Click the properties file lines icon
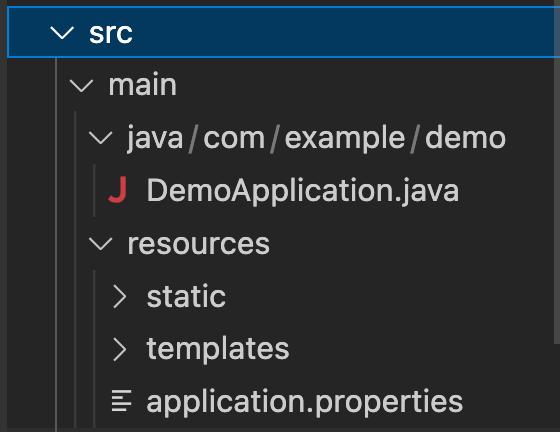This screenshot has height=432, width=560. pyautogui.click(x=121, y=401)
